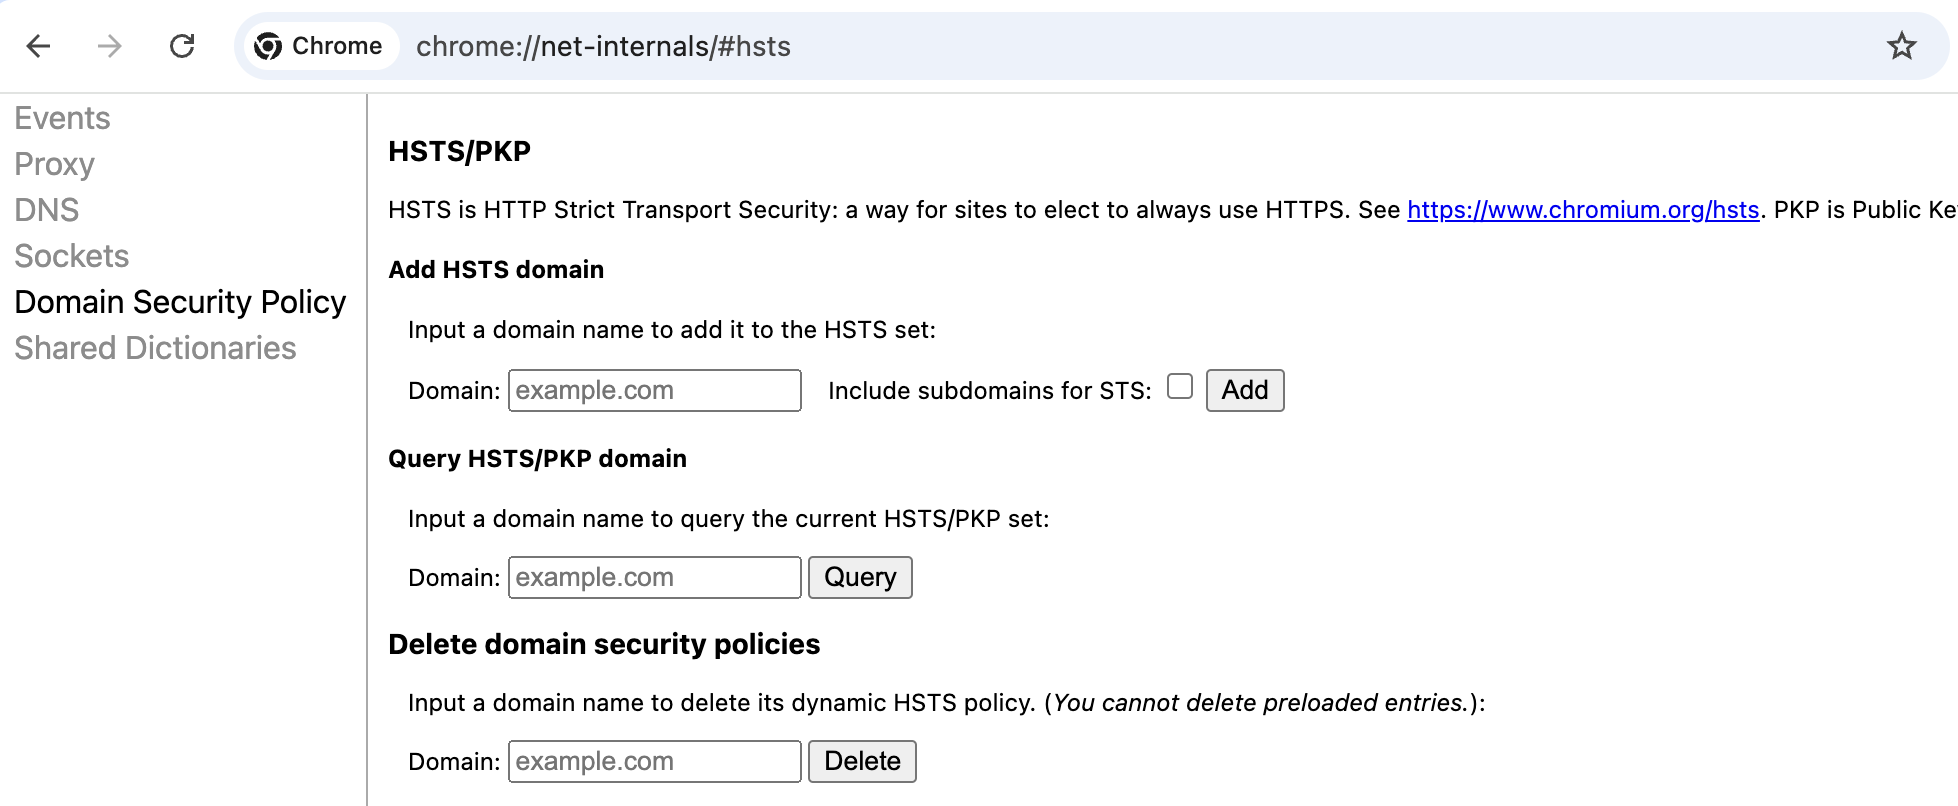Reload the page with the refresh icon
Viewport: 1958px width, 806px height.
pyautogui.click(x=182, y=46)
